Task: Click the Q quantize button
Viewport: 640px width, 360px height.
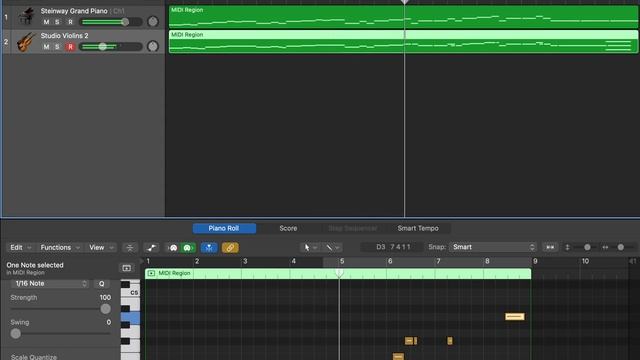Action: (x=102, y=283)
